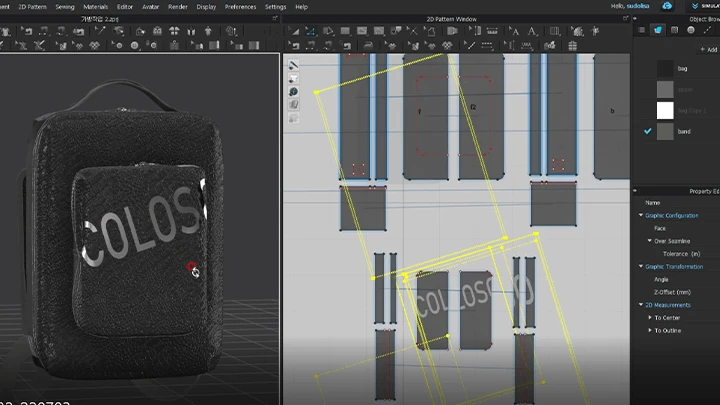Select the band fabric swatch

click(x=665, y=131)
